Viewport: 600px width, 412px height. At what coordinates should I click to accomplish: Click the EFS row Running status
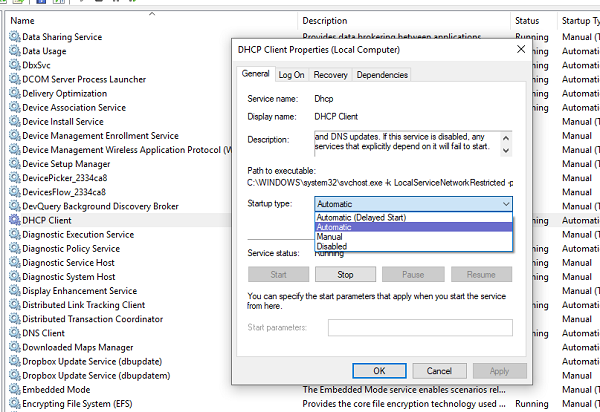point(532,404)
